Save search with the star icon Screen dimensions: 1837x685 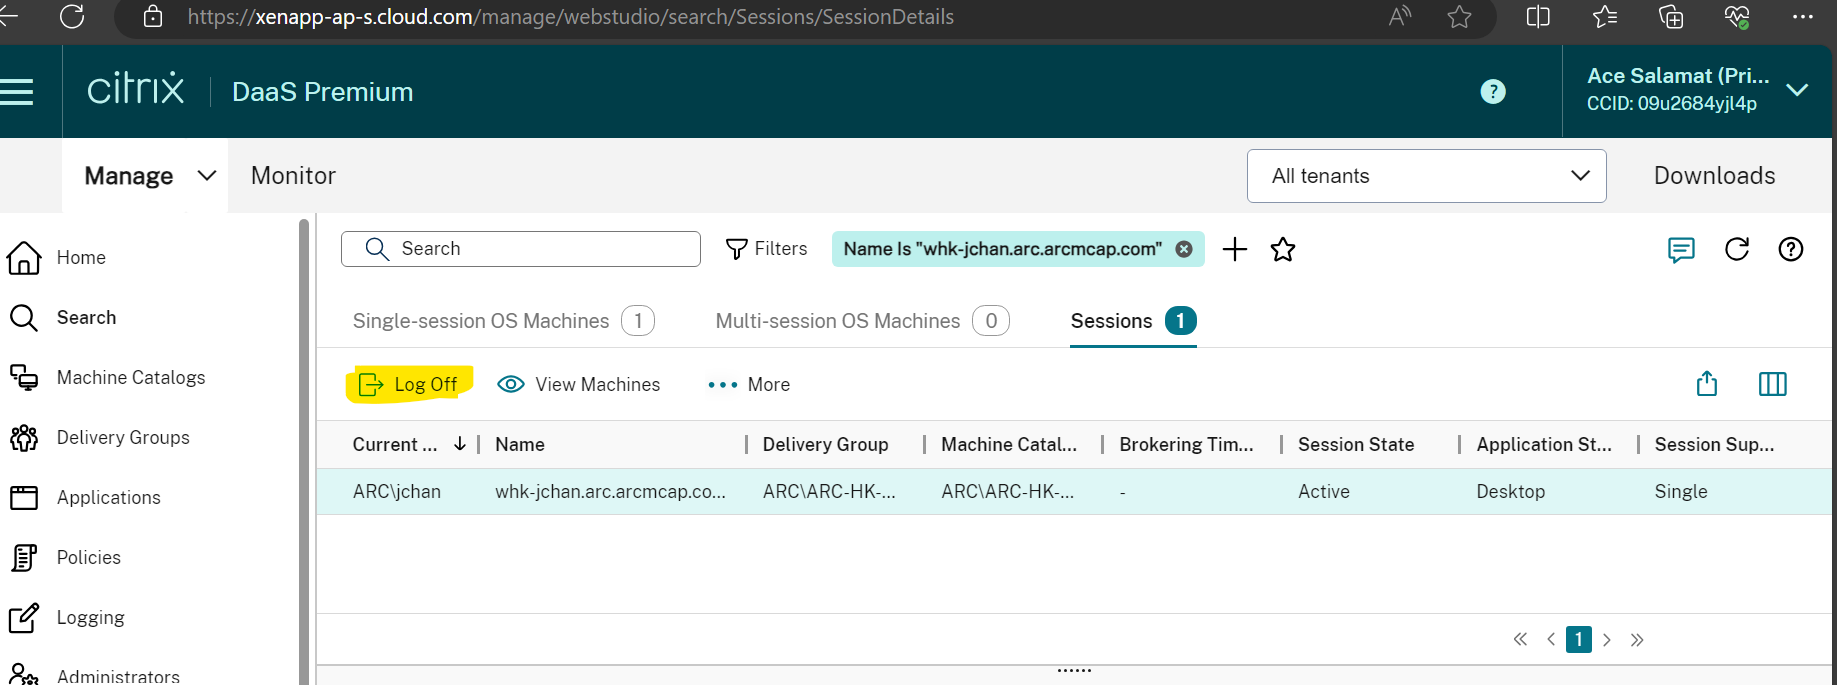(x=1282, y=249)
